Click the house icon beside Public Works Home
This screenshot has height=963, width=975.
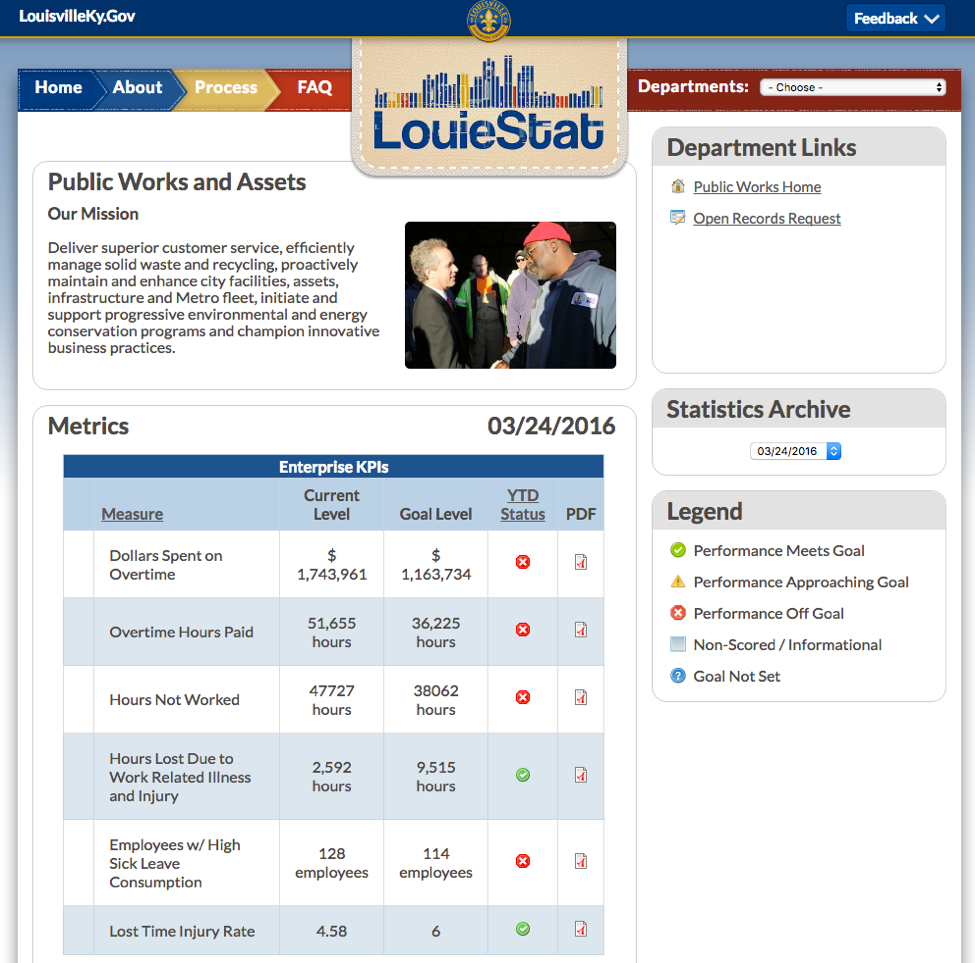678,186
